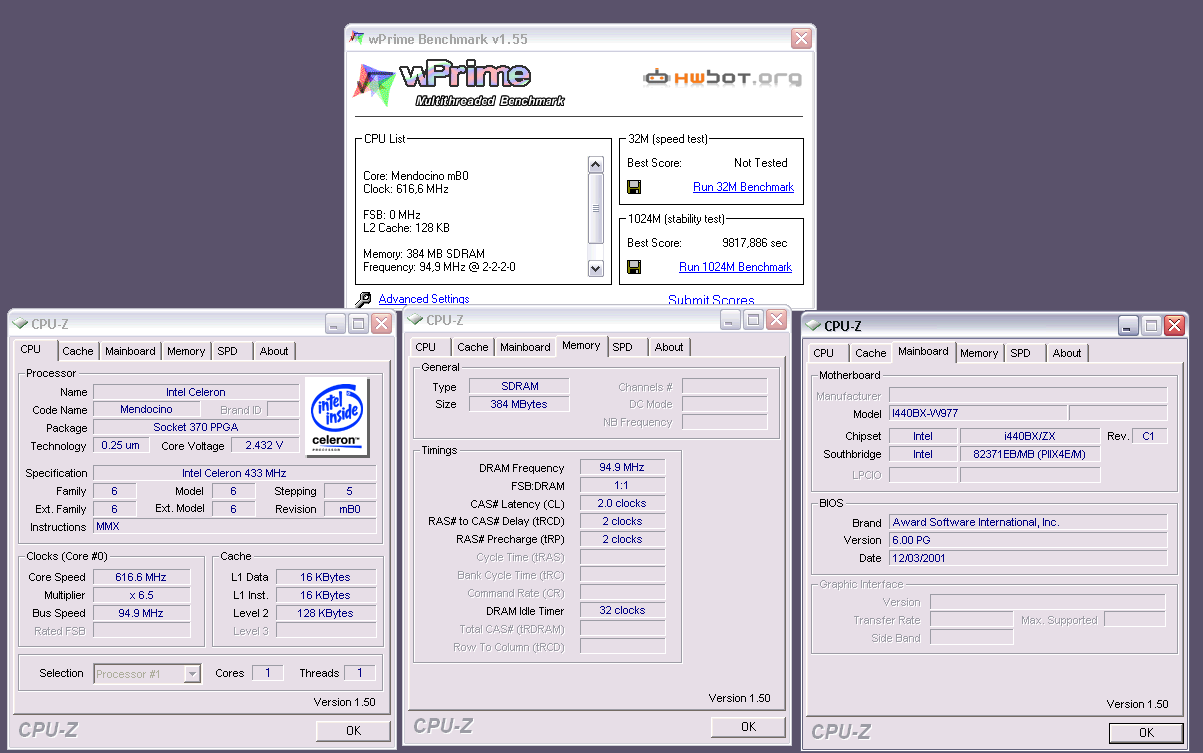Click the BIOS Brand Award Software International field
Image resolution: width=1203 pixels, height=753 pixels.
click(x=1028, y=523)
